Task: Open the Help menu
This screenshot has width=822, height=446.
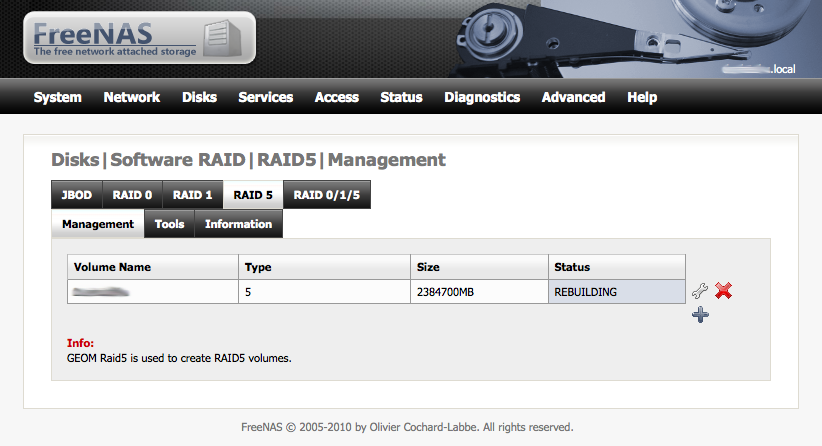Action: (642, 97)
